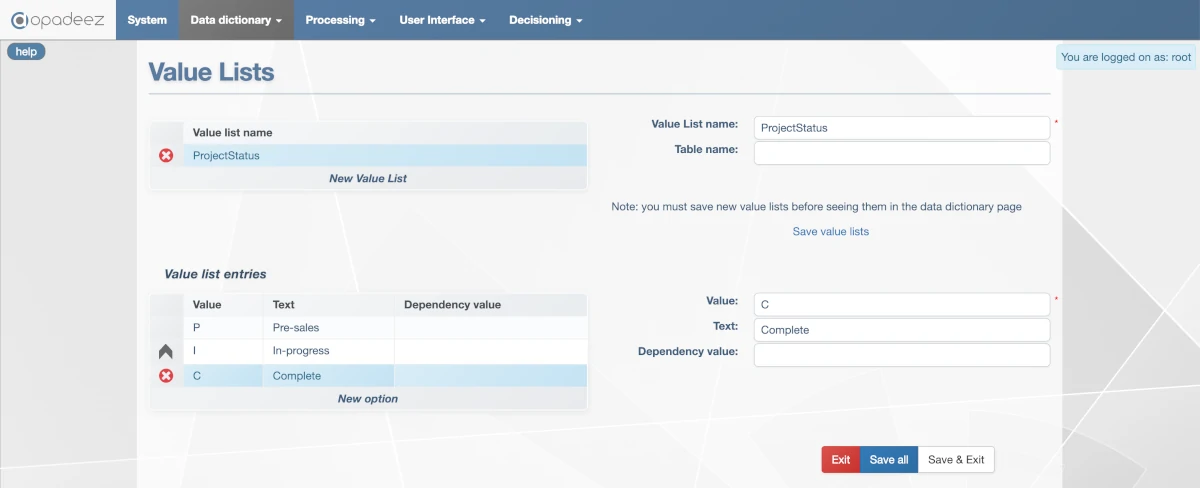This screenshot has width=1200, height=488.
Task: Open the help button
Action: pyautogui.click(x=26, y=52)
